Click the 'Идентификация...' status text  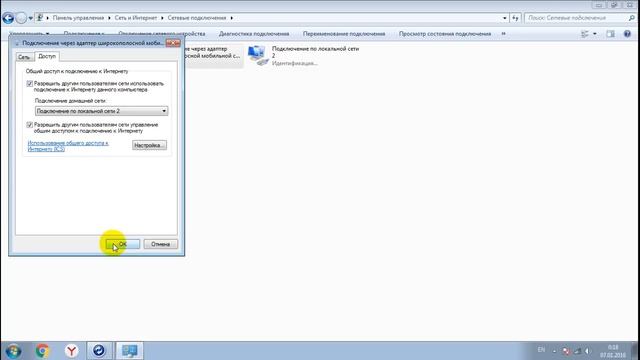coord(295,63)
